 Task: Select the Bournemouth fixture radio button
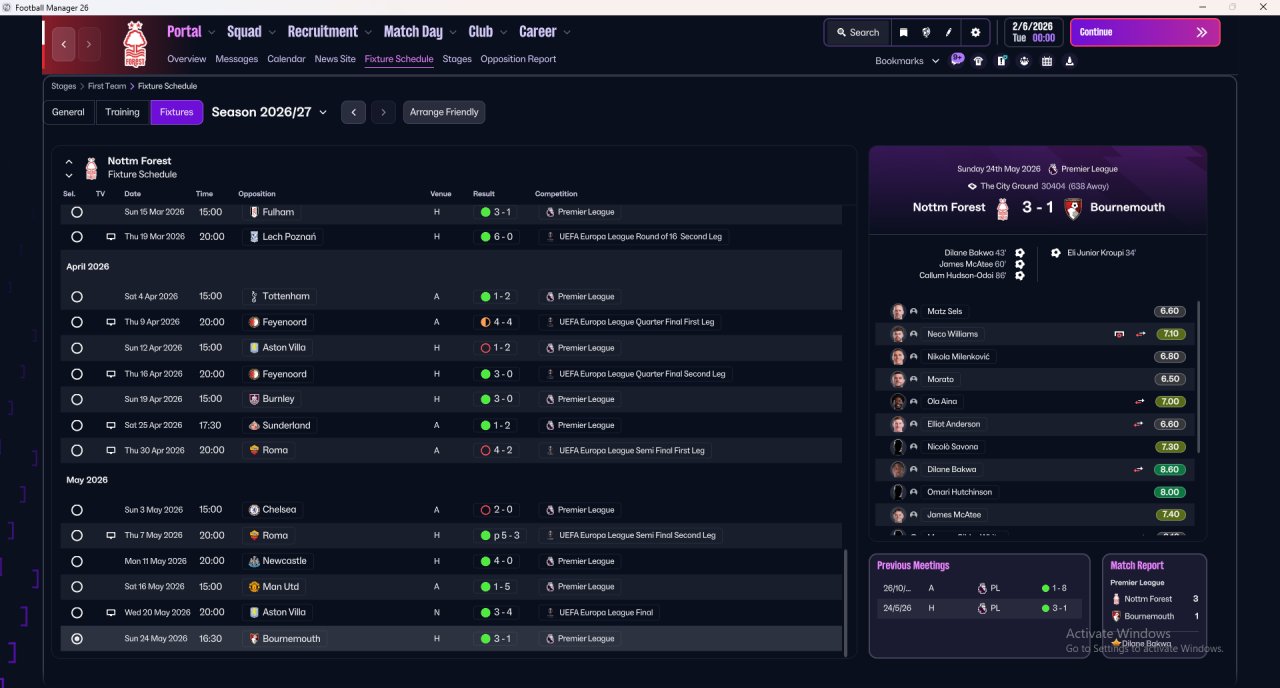pos(77,638)
